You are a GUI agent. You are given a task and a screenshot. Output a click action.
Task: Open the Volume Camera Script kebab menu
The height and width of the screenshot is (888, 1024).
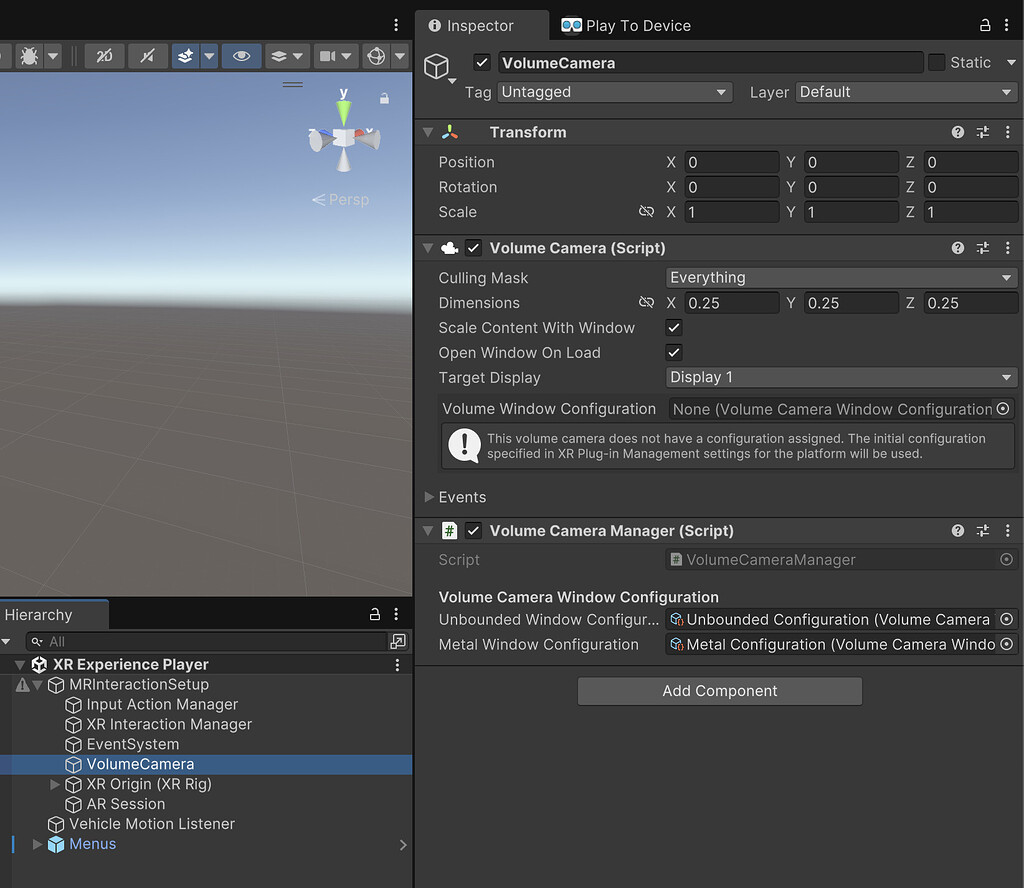[1007, 247]
